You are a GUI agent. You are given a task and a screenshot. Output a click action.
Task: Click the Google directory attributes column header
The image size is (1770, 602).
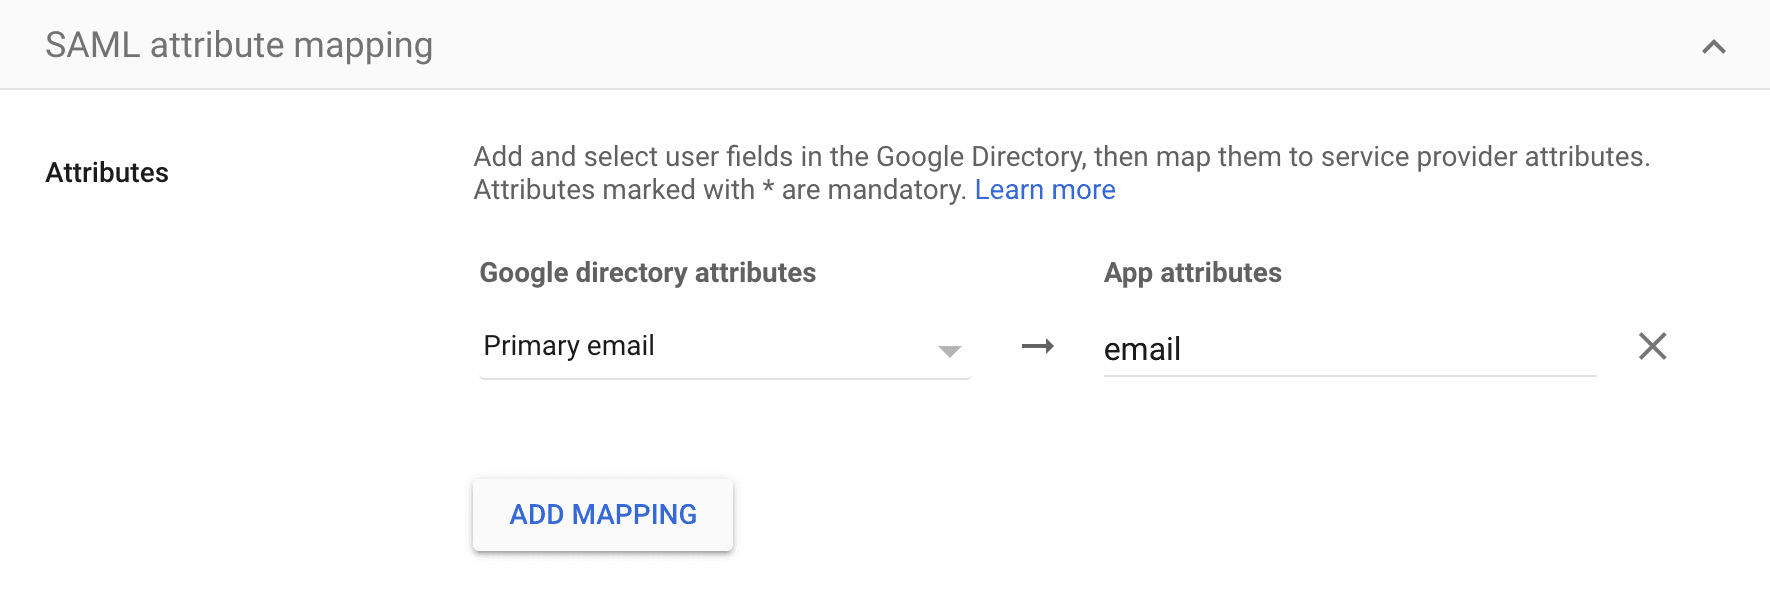pyautogui.click(x=647, y=272)
